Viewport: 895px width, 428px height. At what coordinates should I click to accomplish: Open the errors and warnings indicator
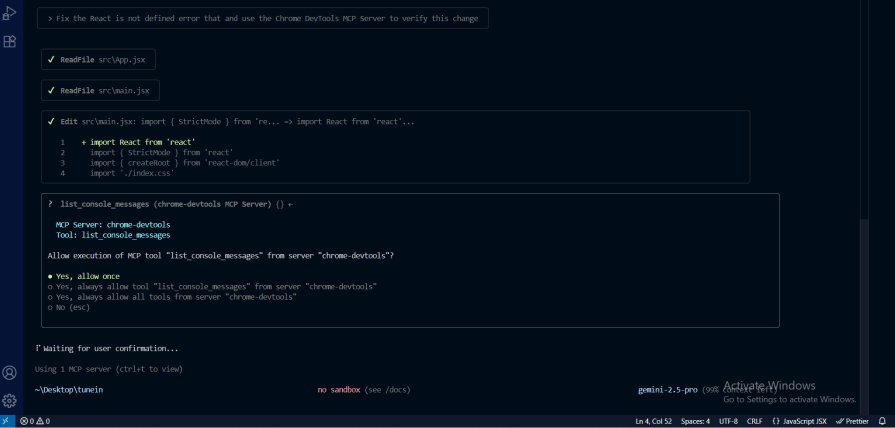point(35,421)
